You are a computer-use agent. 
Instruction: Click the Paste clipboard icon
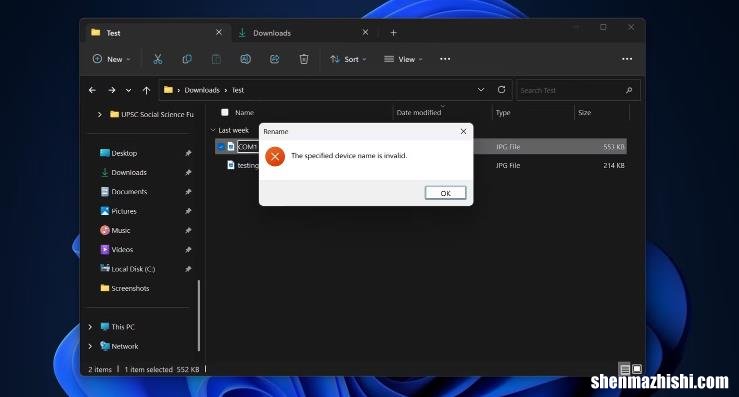pos(216,59)
